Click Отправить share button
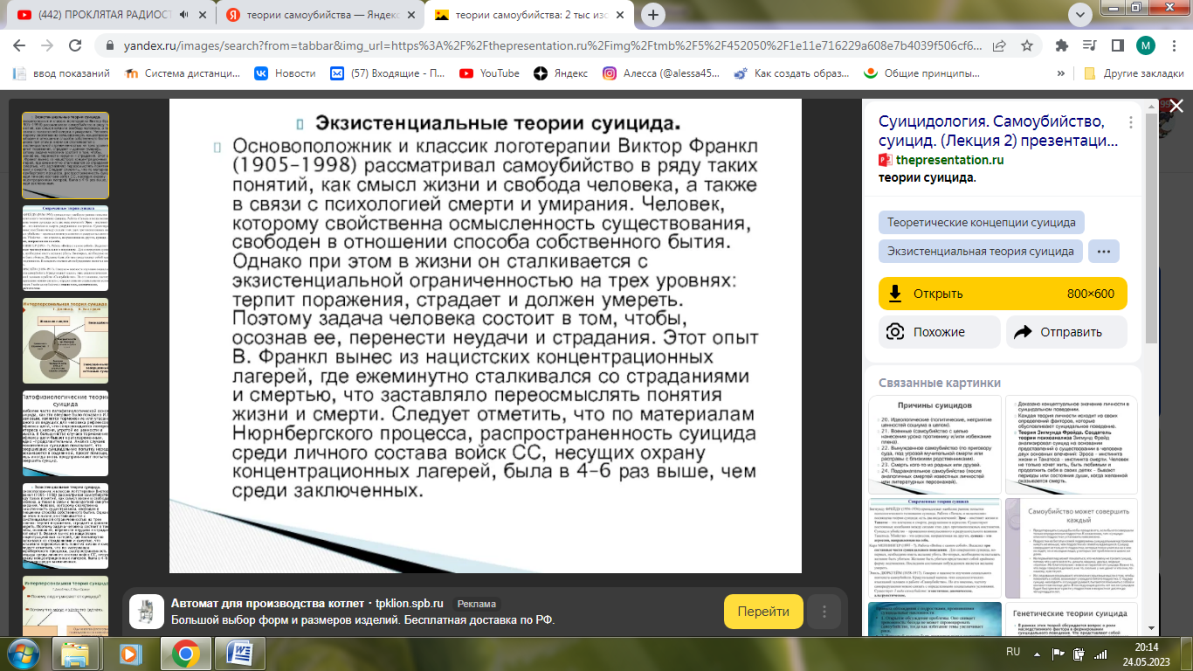 1066,332
